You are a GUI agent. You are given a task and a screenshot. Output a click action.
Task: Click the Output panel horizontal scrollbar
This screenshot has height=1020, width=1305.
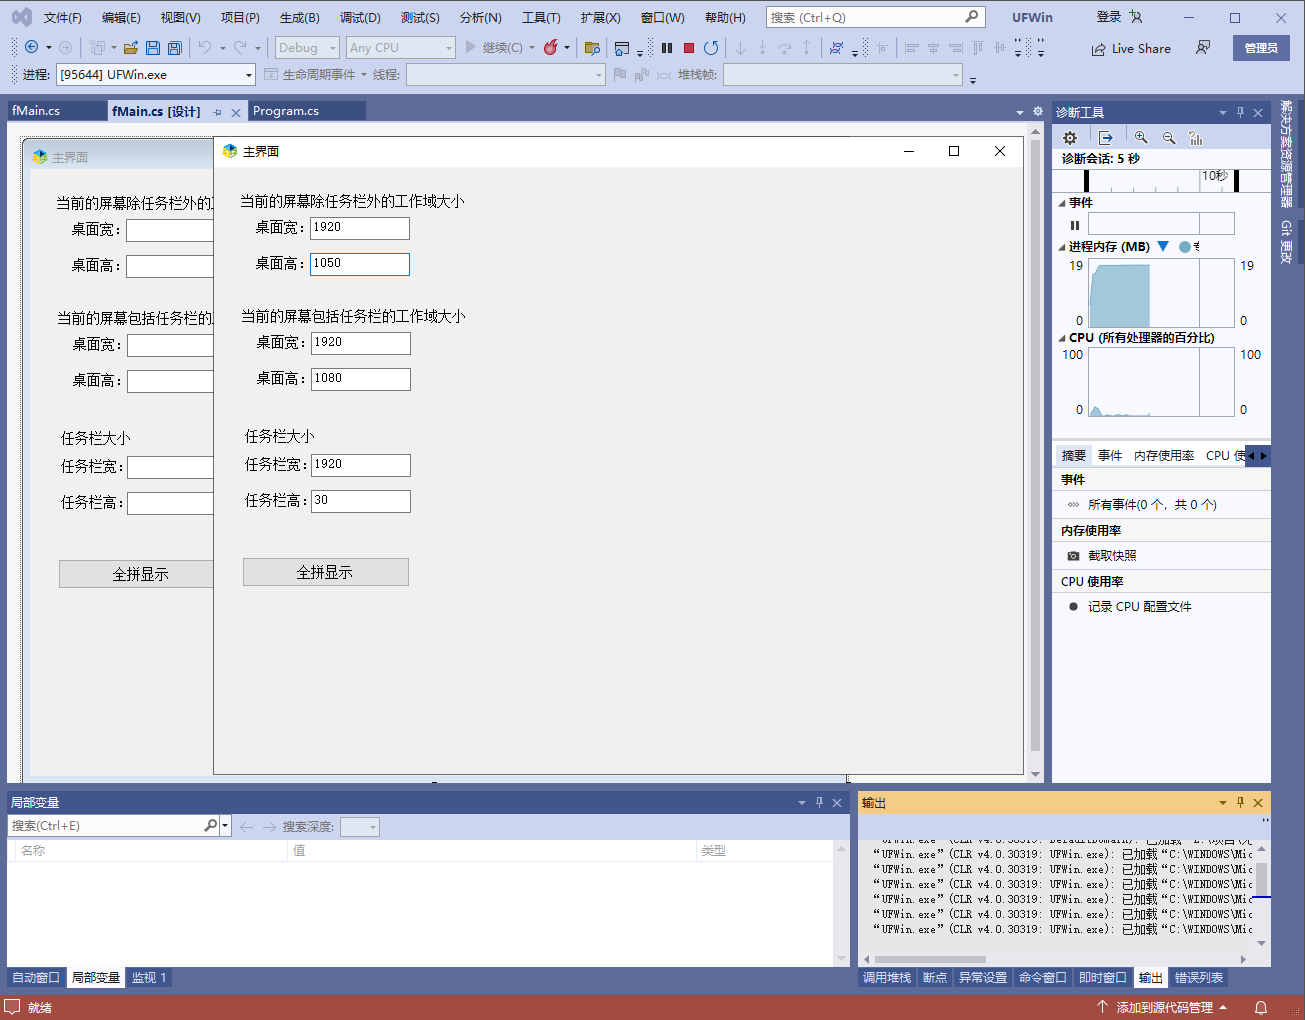[x=930, y=959]
